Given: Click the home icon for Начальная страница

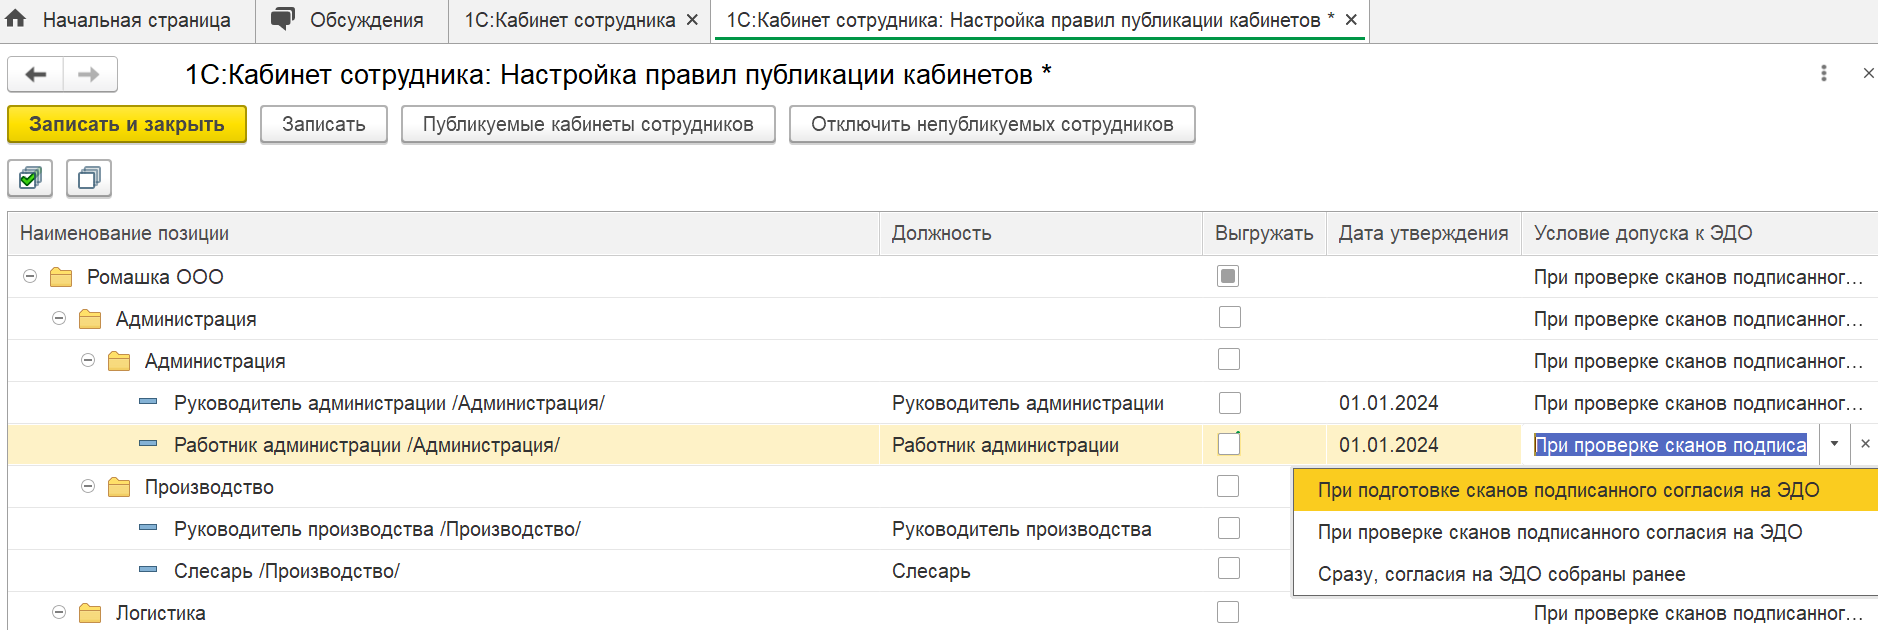Looking at the screenshot, I should pos(16,19).
